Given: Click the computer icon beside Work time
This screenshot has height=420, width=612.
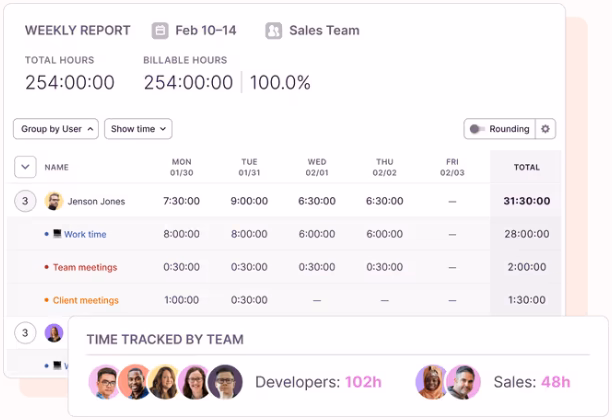Looking at the screenshot, I should (57, 234).
